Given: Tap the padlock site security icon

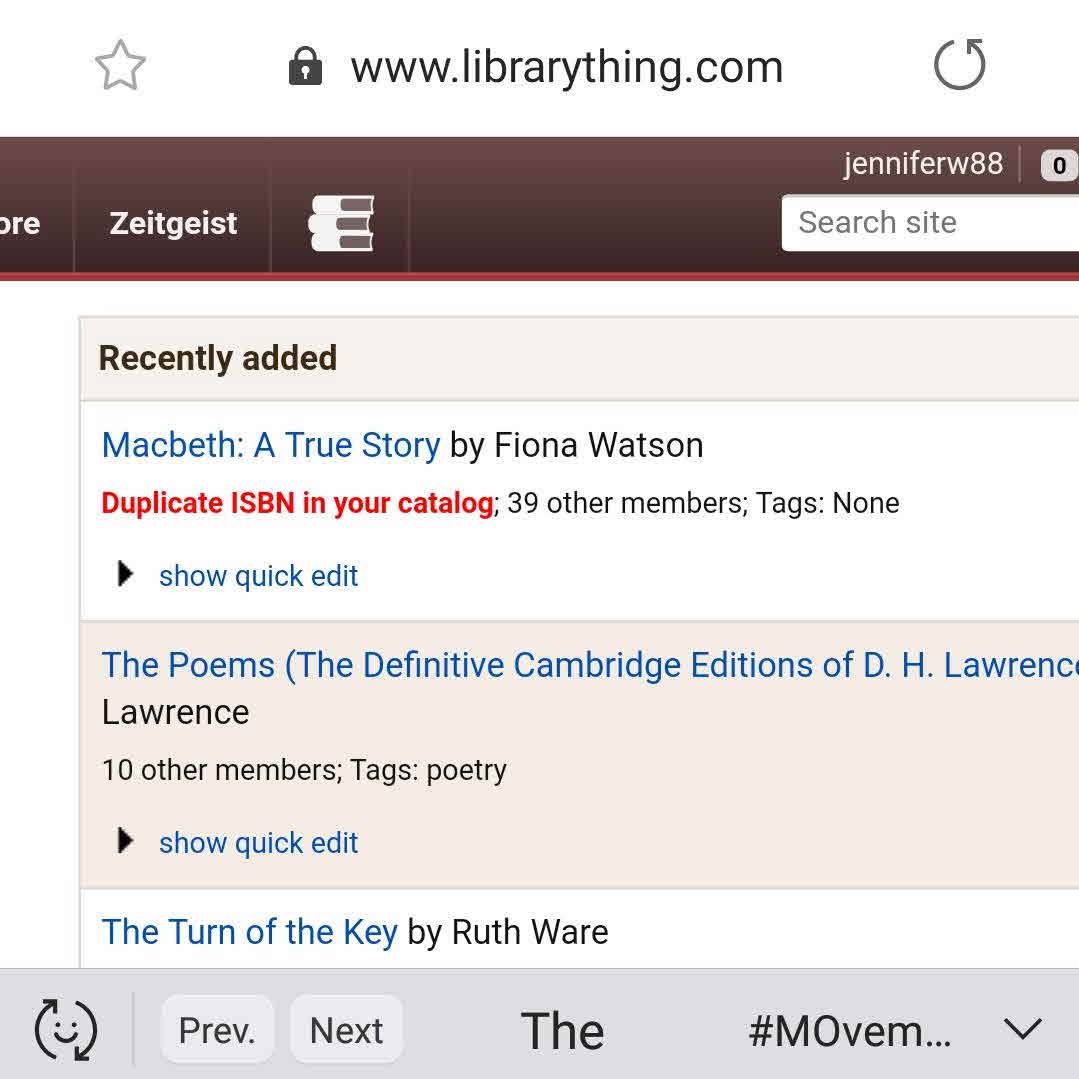Looking at the screenshot, I should [305, 68].
